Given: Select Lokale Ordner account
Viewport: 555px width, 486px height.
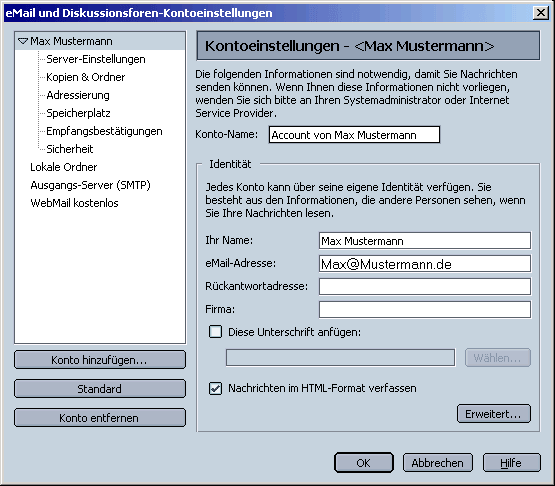Looking at the screenshot, I should (x=64, y=167).
